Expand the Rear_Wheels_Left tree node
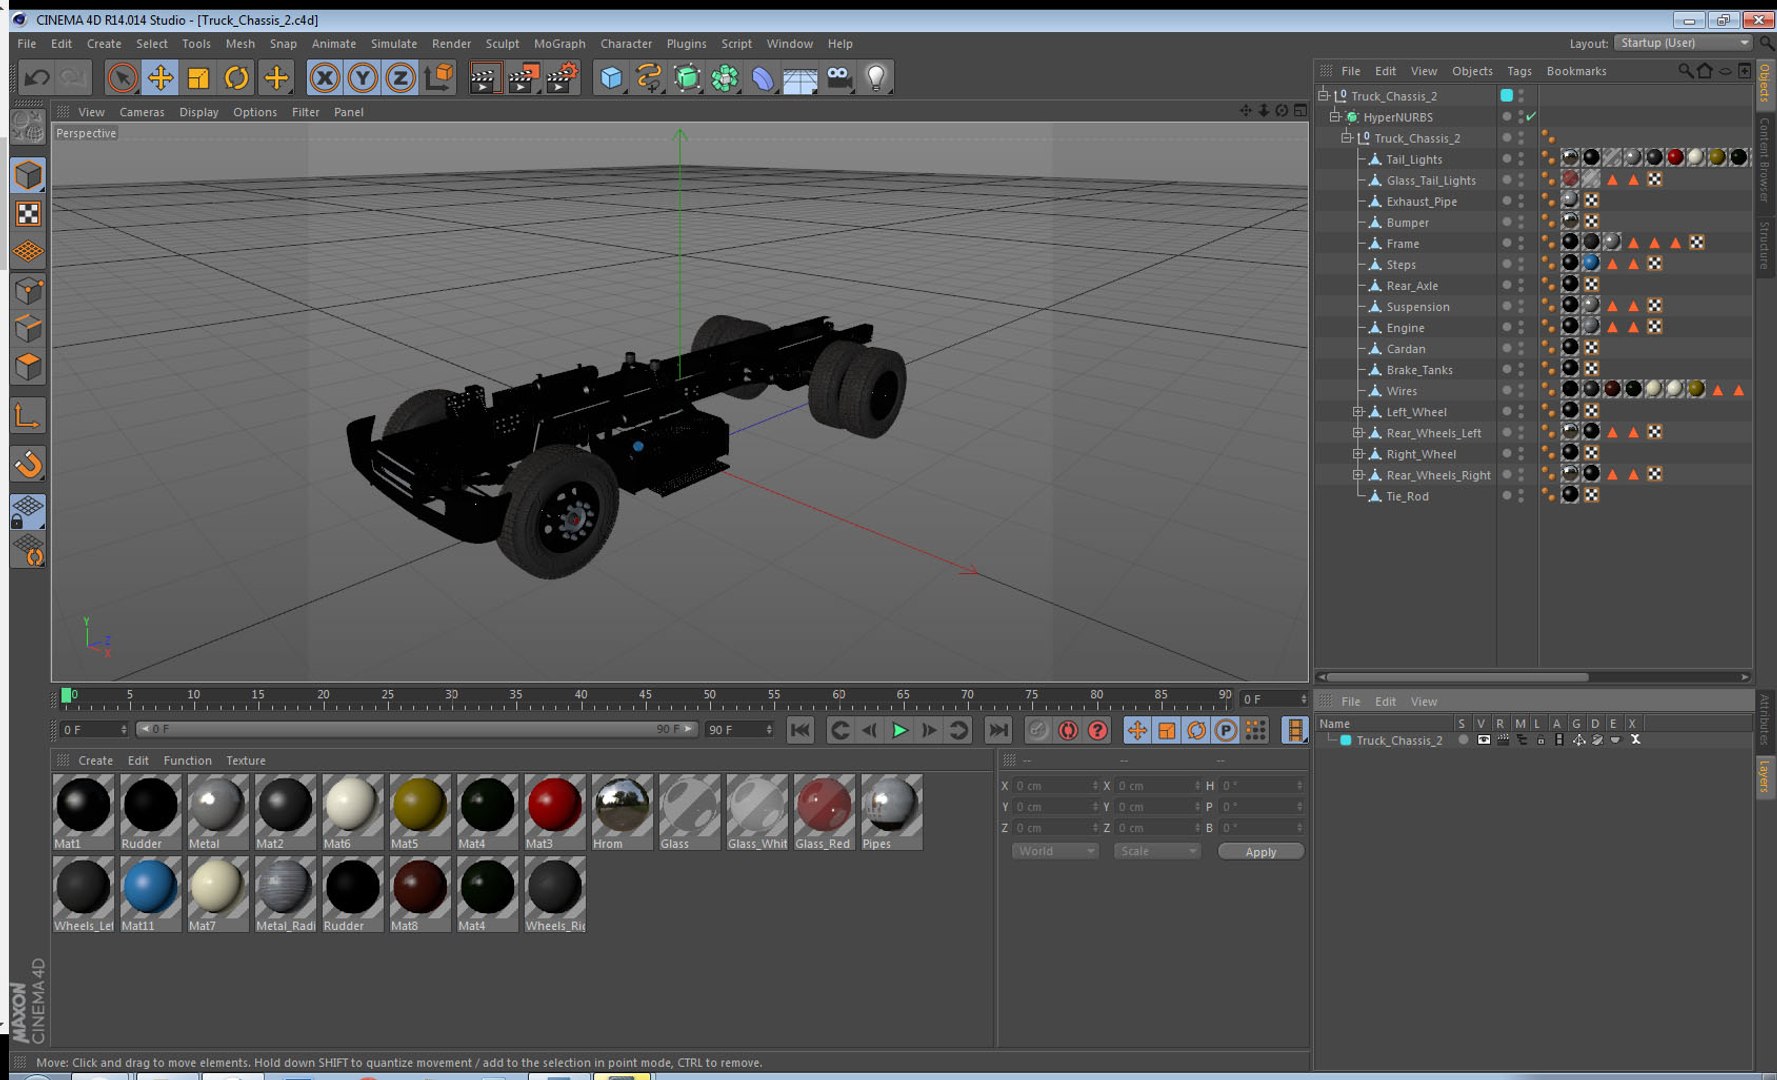 point(1358,433)
